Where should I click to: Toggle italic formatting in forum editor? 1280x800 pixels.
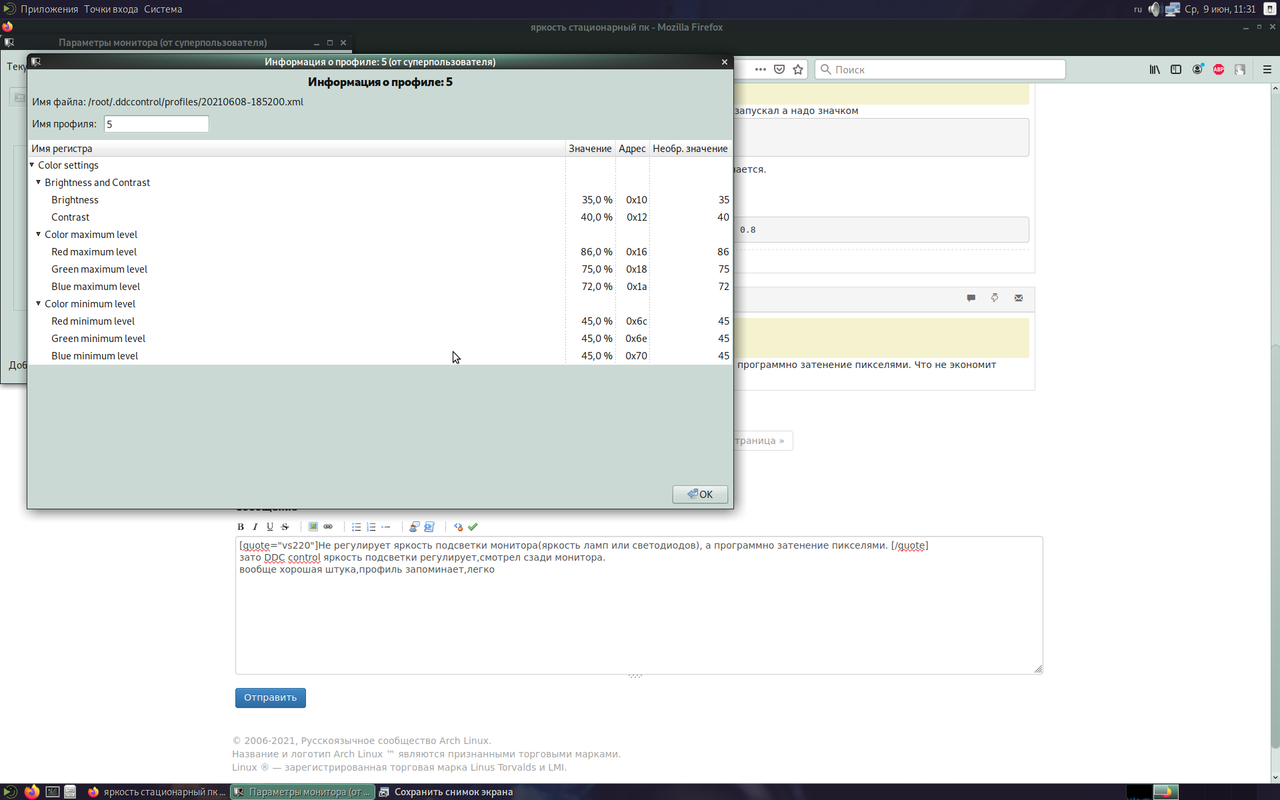(x=255, y=527)
